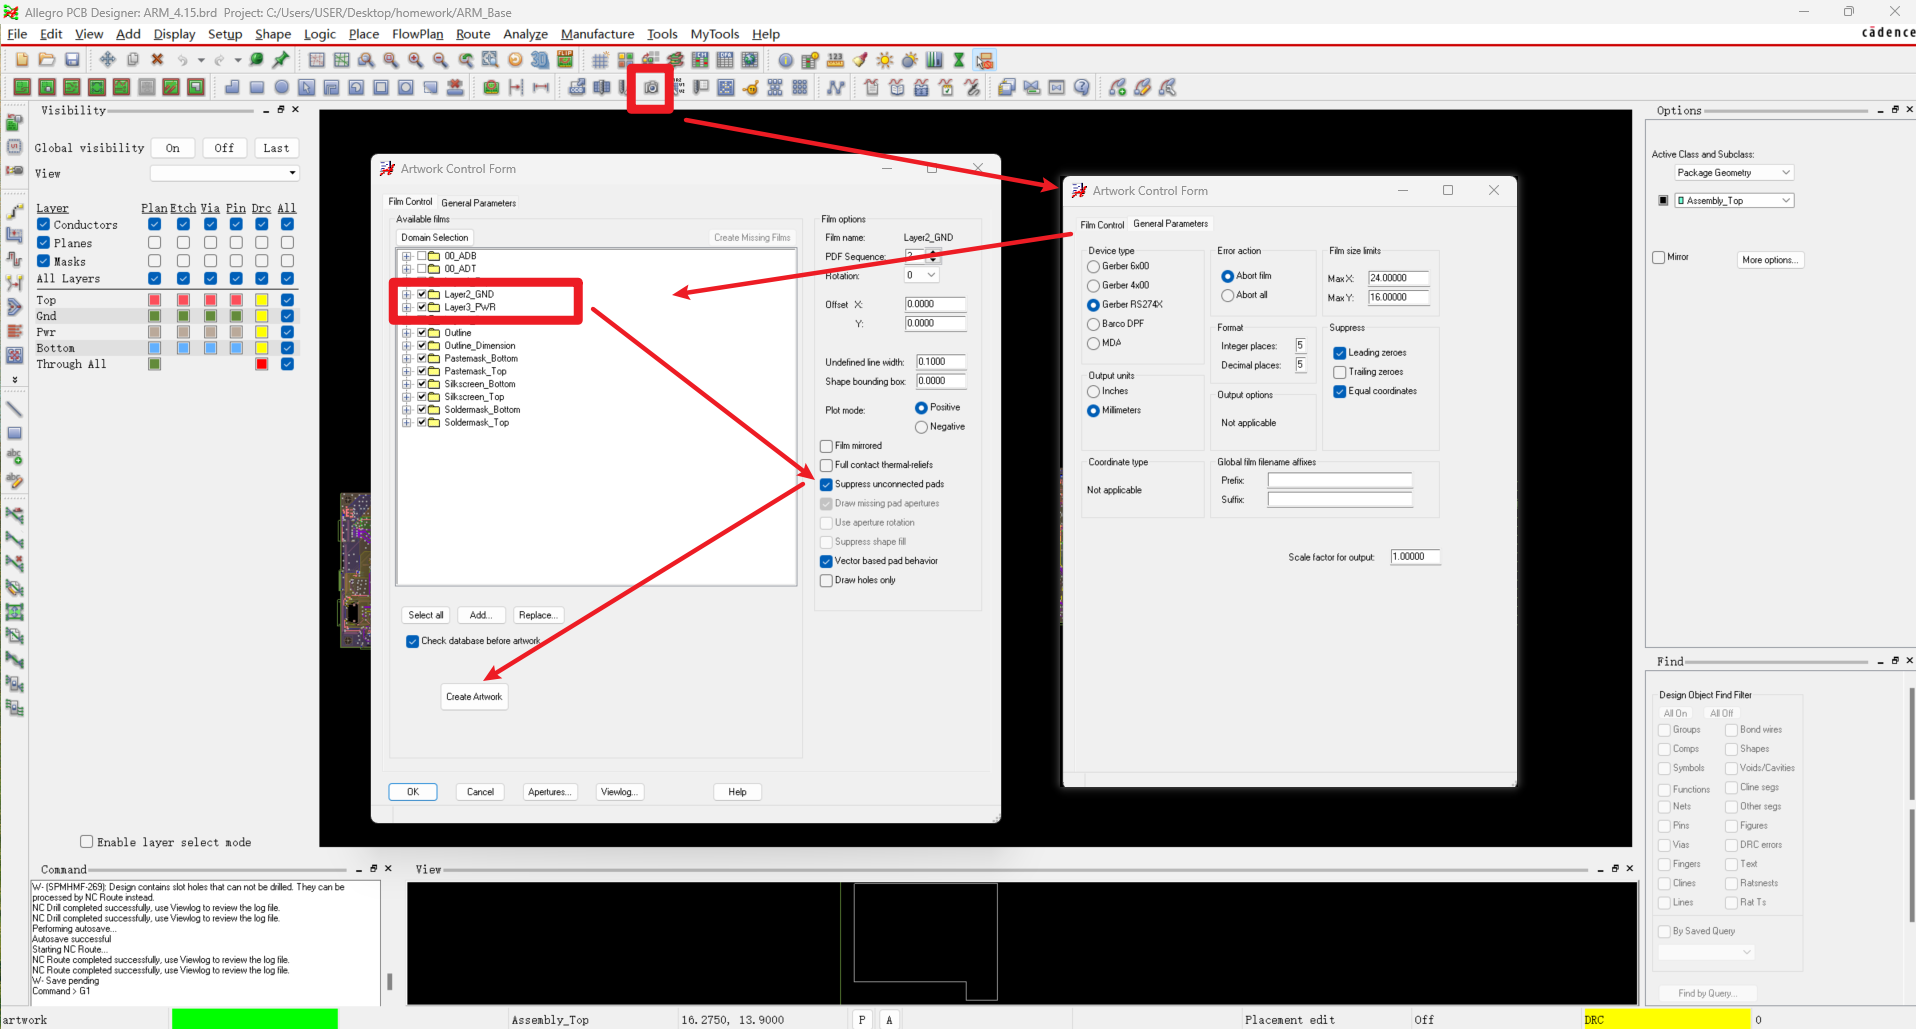Open the Assembly_Top subclass dropdown
Image resolution: width=1916 pixels, height=1029 pixels.
[x=1734, y=201]
